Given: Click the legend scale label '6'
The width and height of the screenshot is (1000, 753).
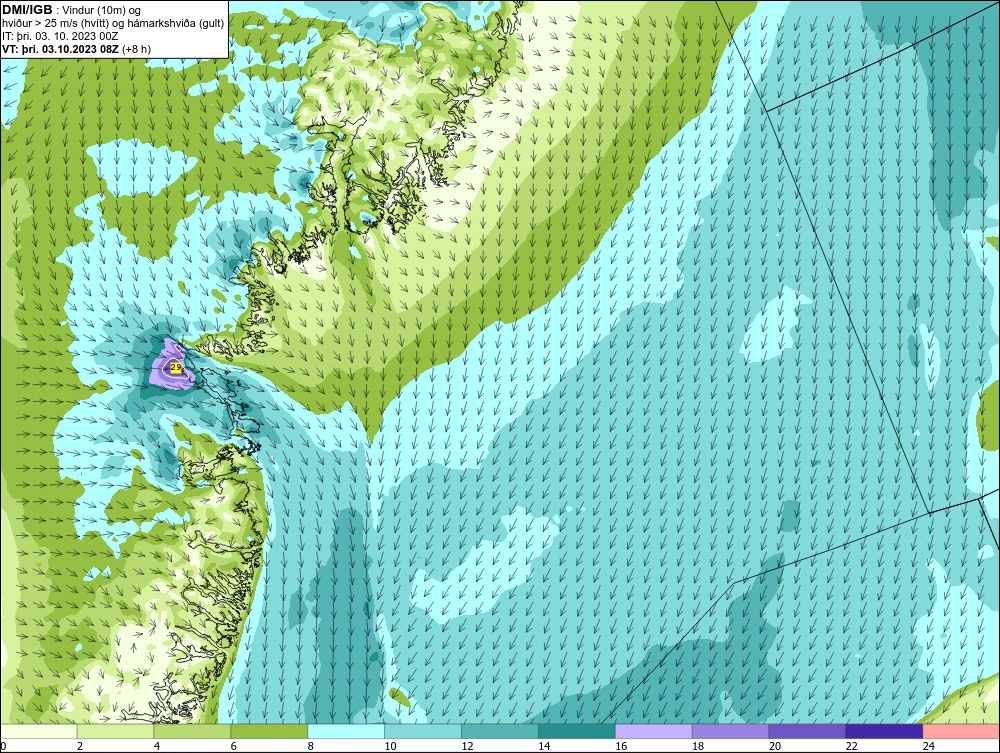Looking at the screenshot, I should (x=233, y=747).
